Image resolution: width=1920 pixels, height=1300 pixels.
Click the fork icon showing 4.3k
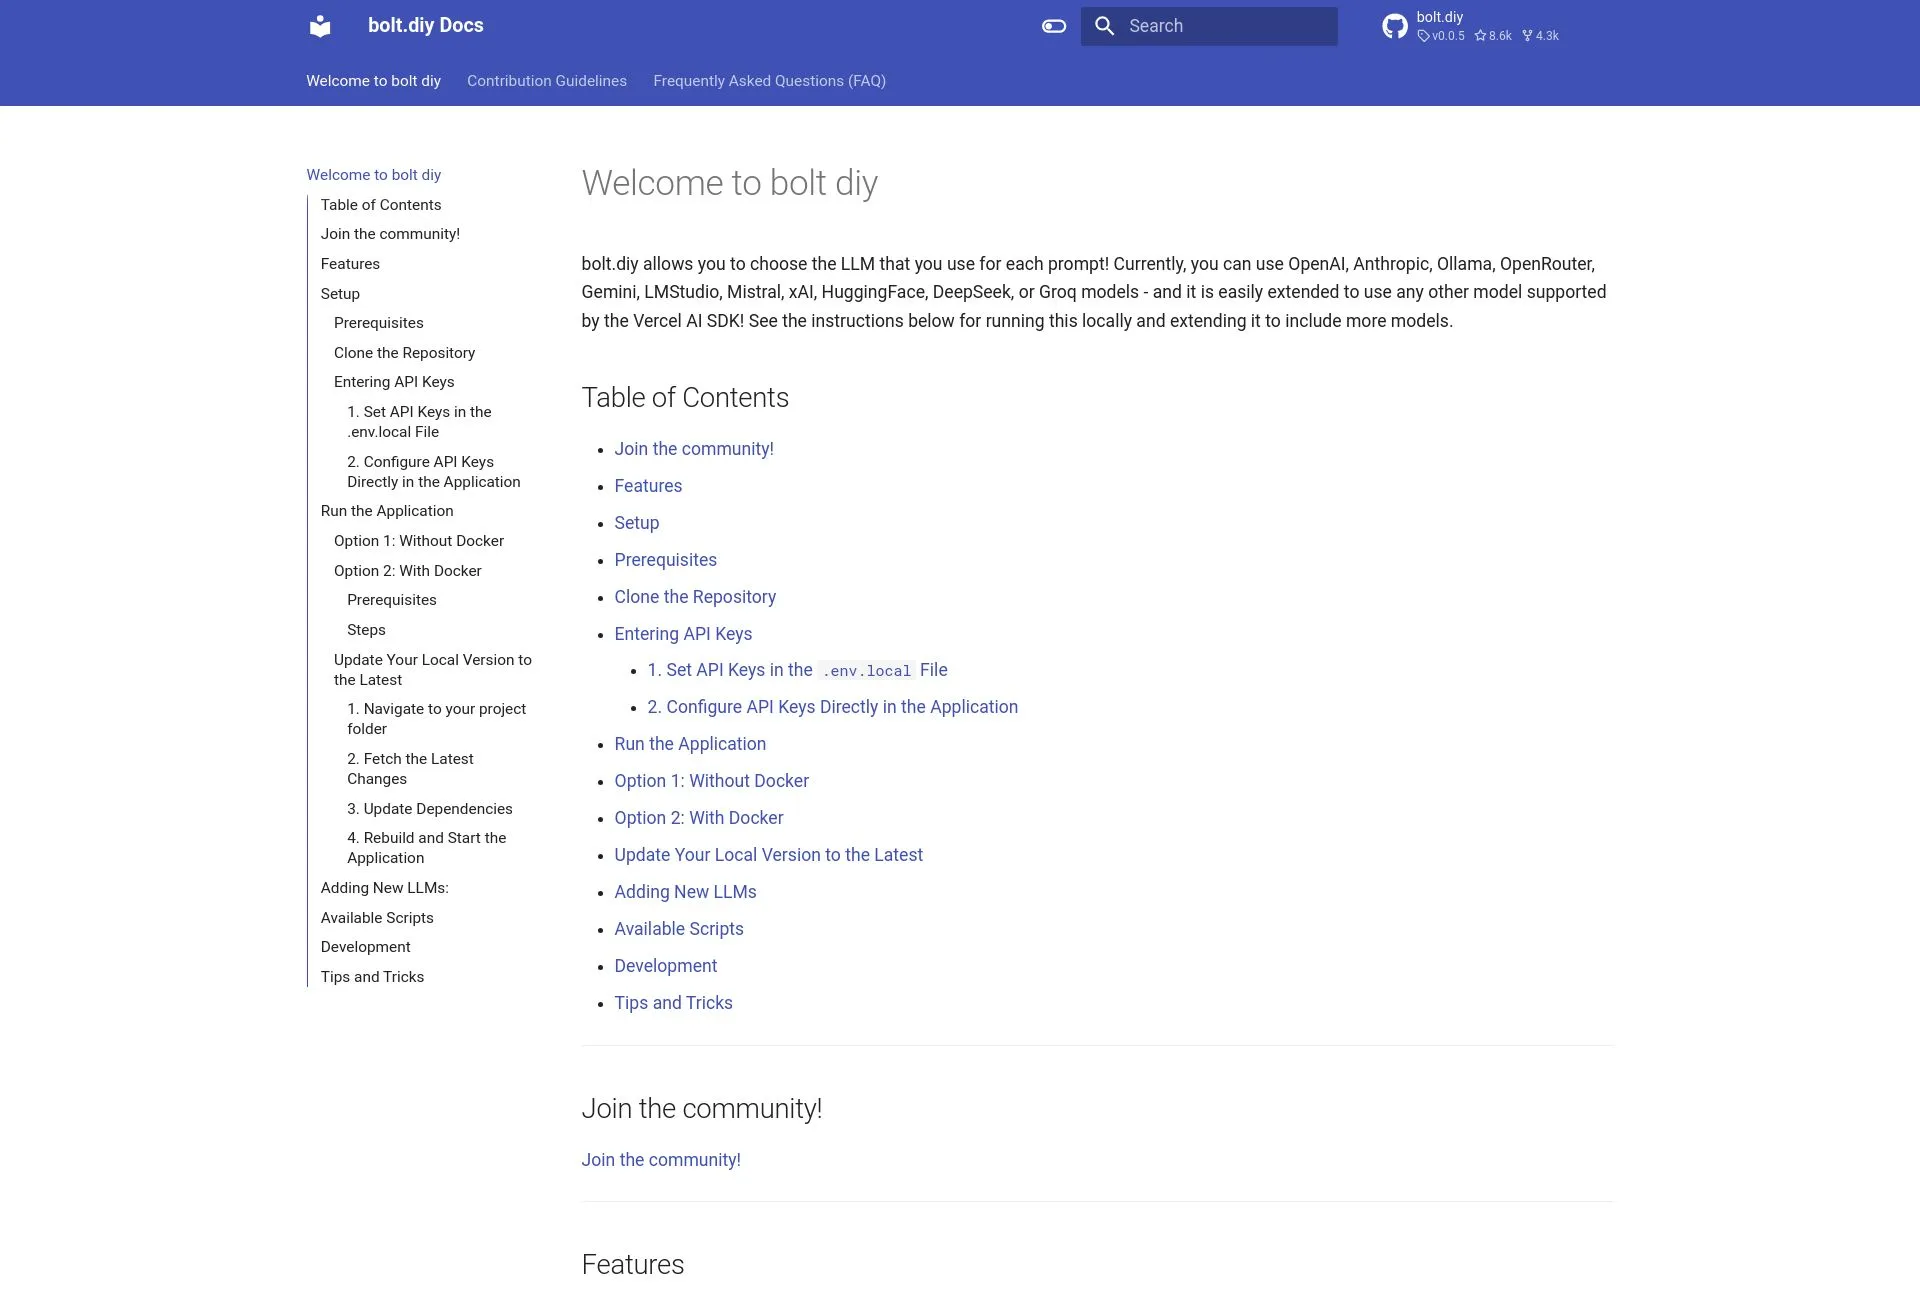(1527, 35)
